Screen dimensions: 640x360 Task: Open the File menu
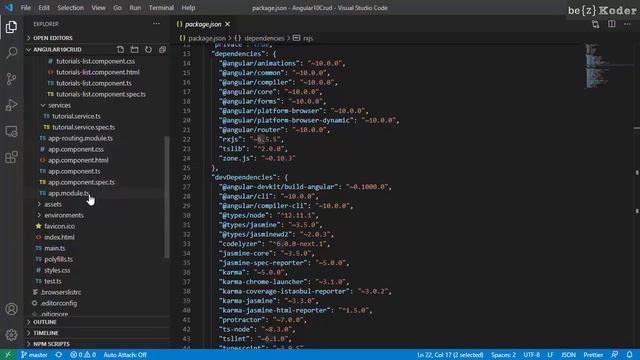(26, 8)
